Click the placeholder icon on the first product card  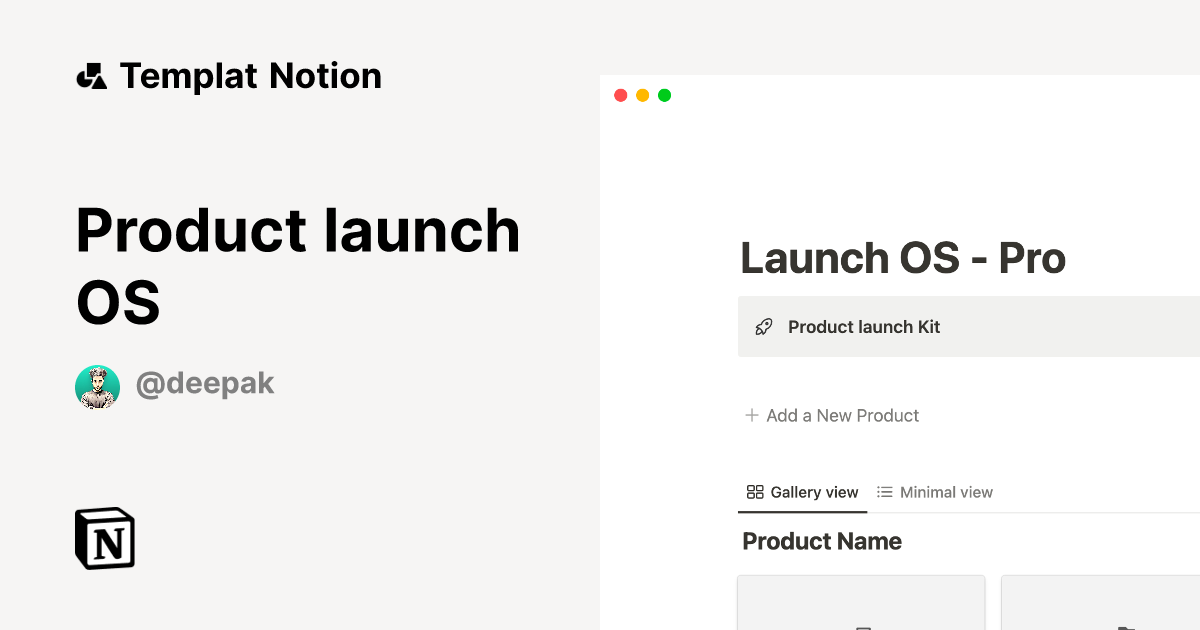pyautogui.click(x=863, y=627)
